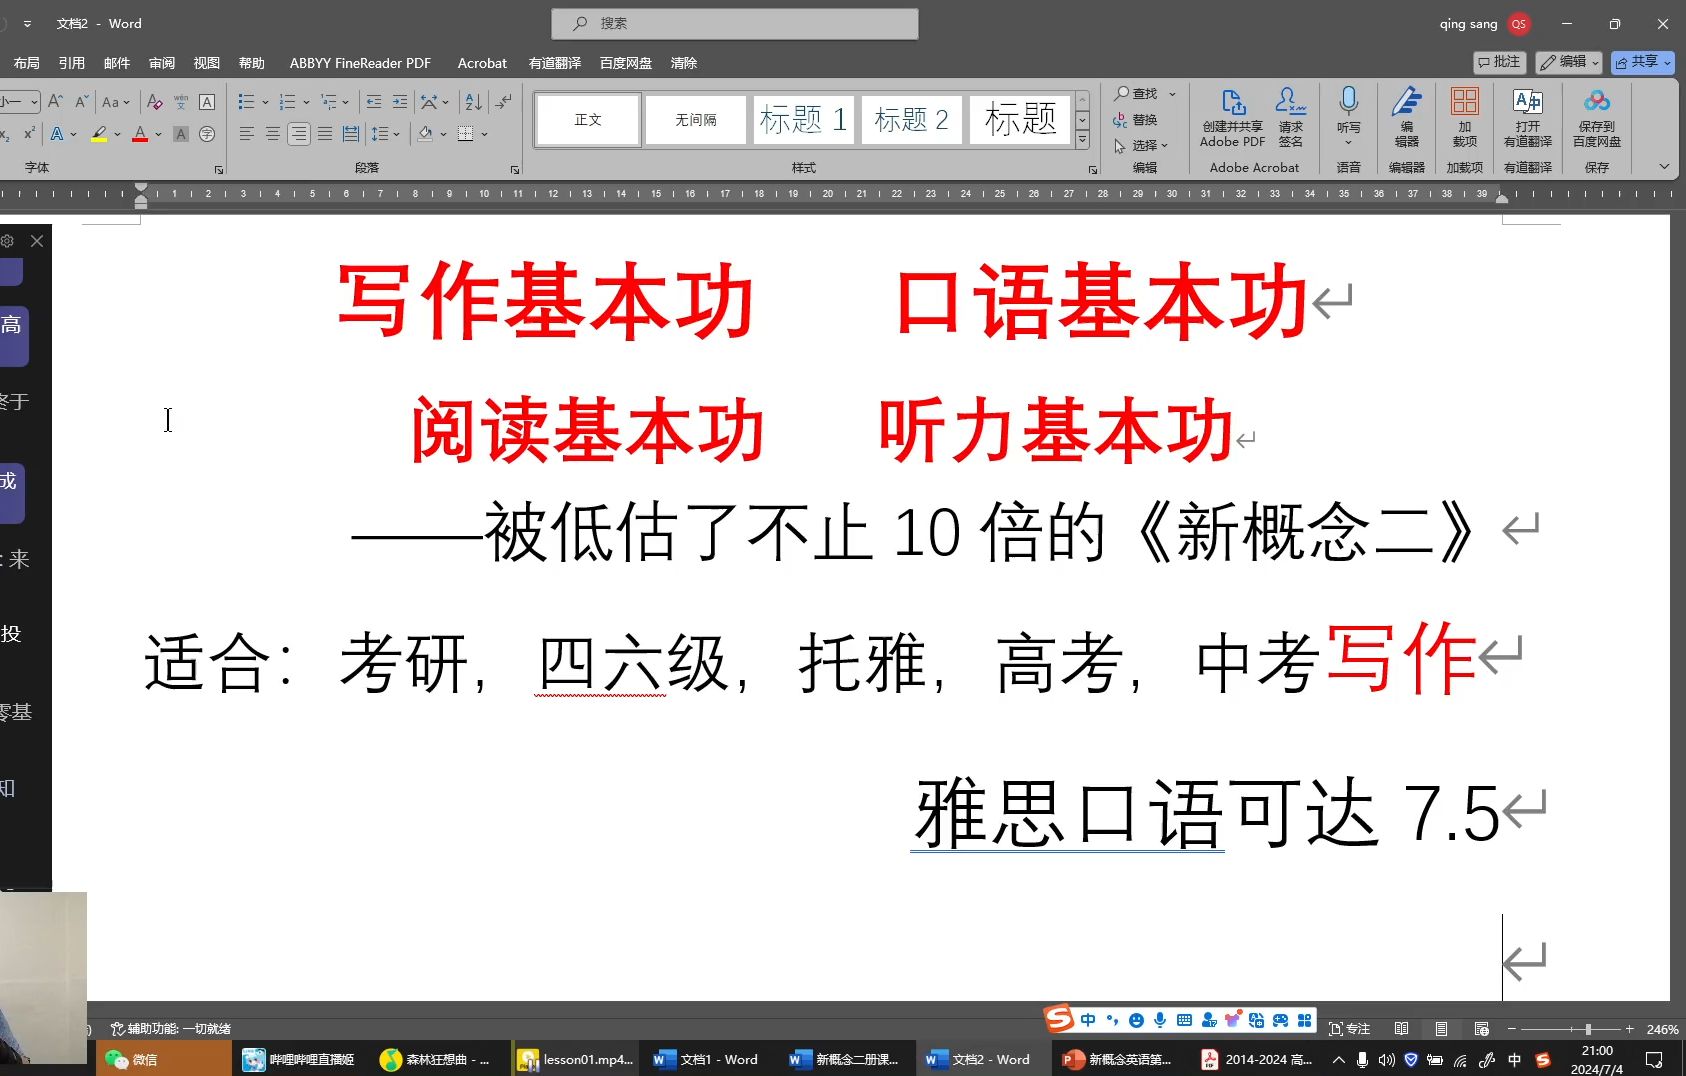Switch to read mode view icon
Image resolution: width=1686 pixels, height=1076 pixels.
click(x=1401, y=1029)
